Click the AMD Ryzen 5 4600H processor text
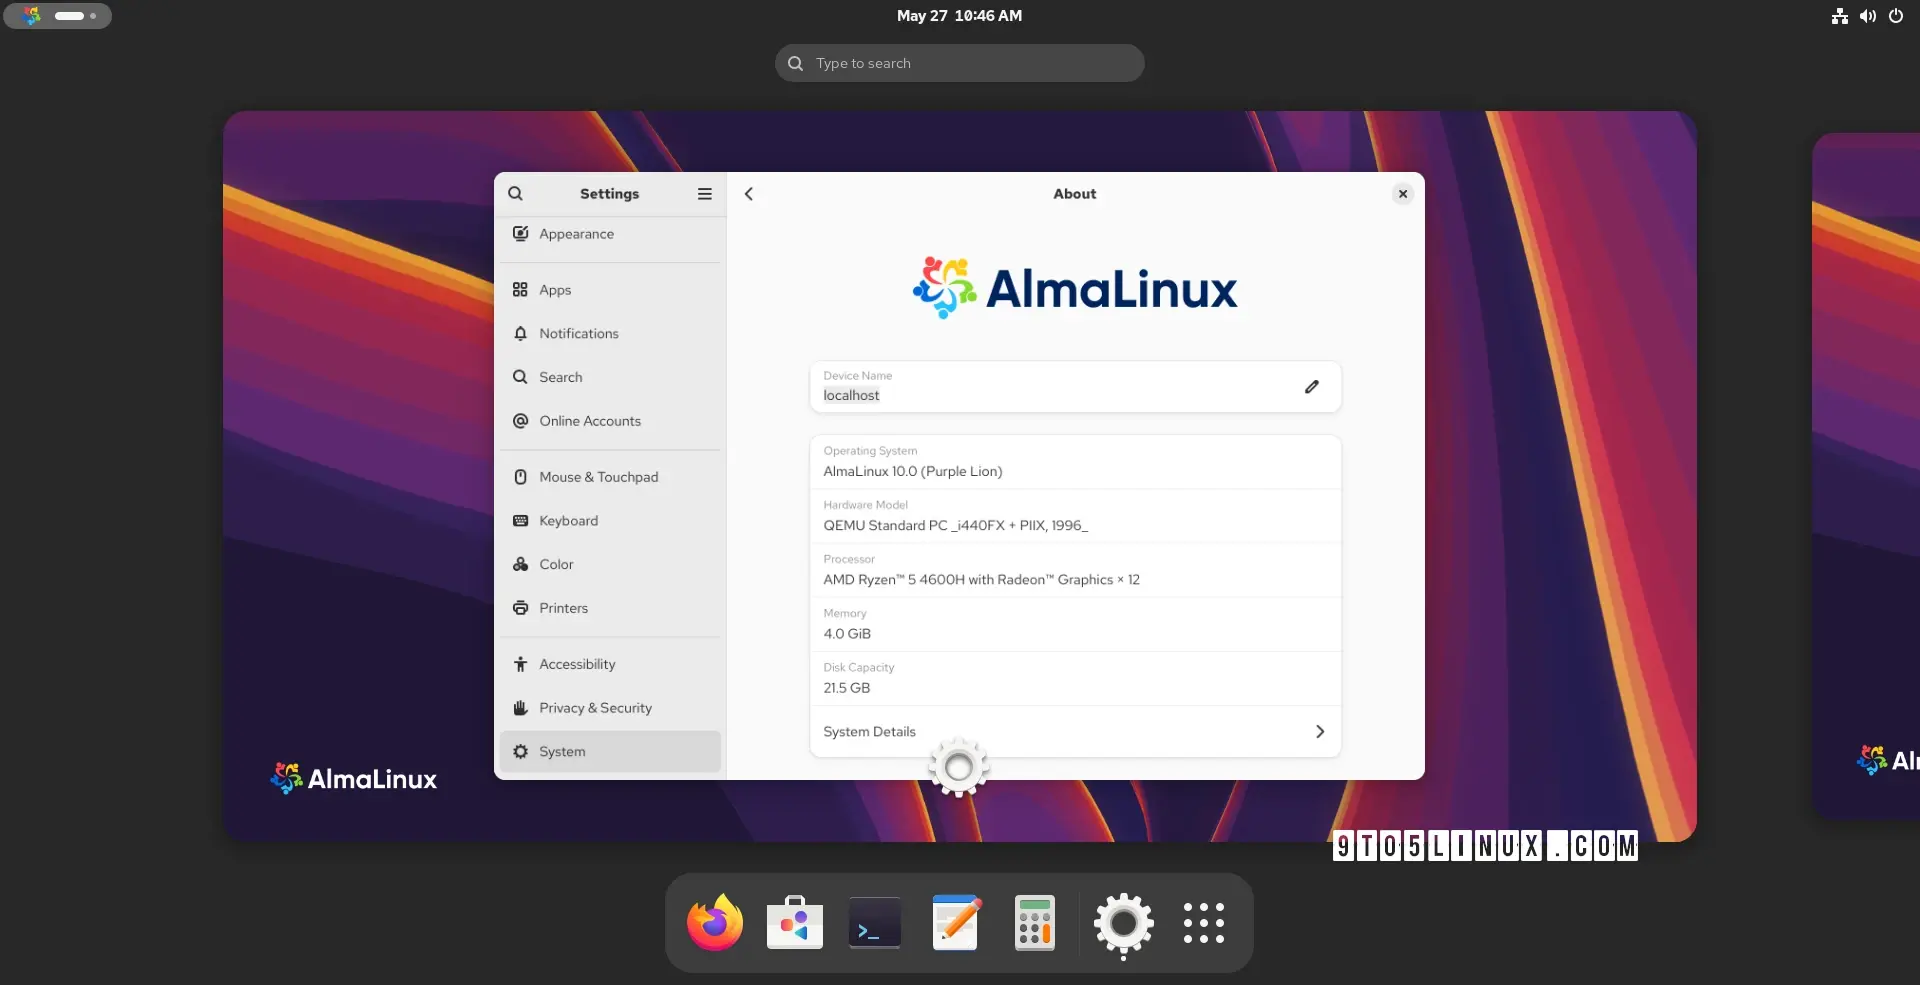The width and height of the screenshot is (1920, 985). pos(981,580)
